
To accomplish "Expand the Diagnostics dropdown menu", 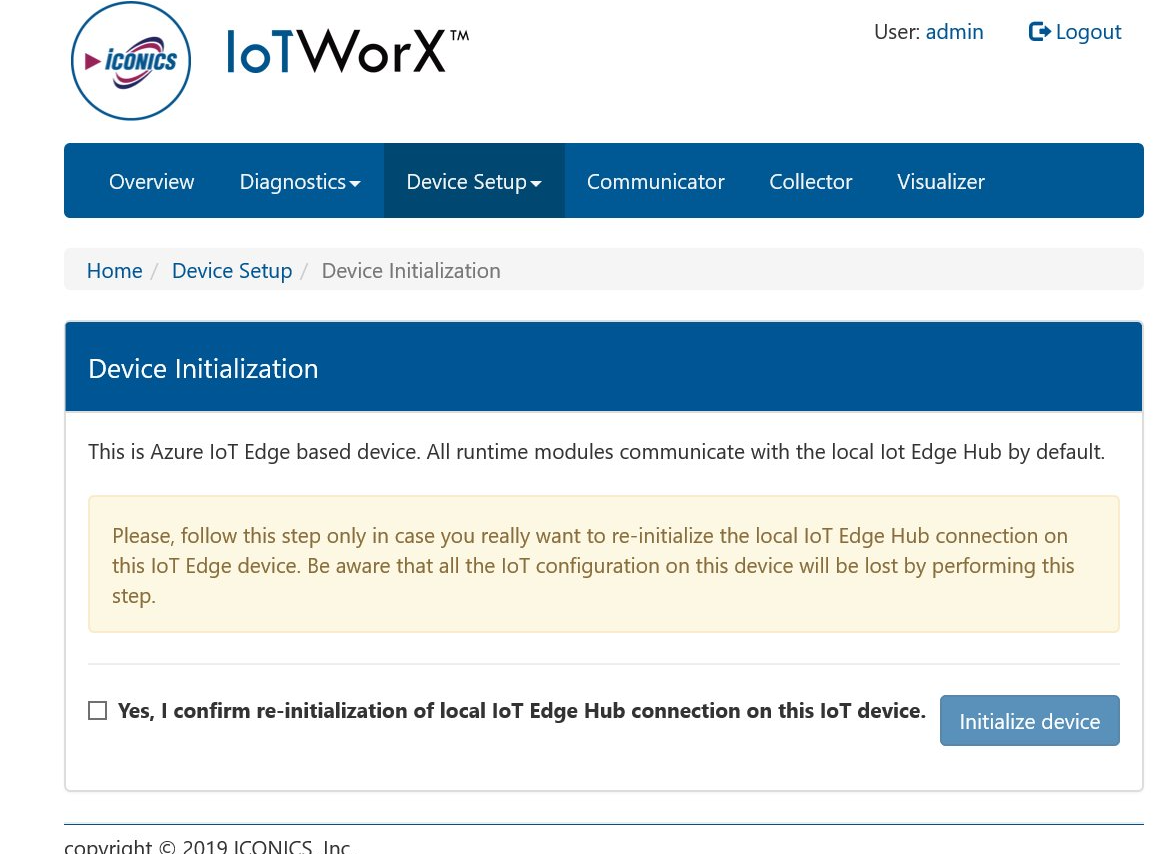I will [300, 182].
